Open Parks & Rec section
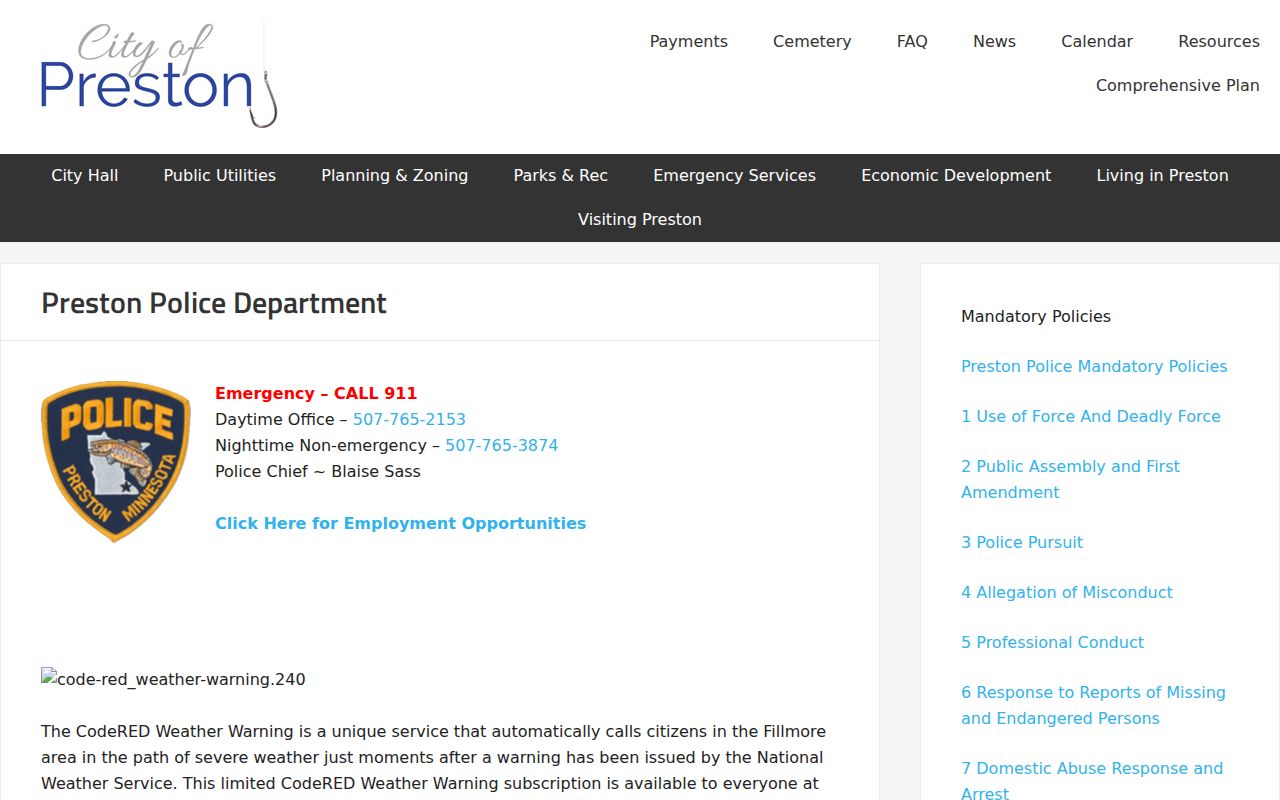This screenshot has width=1280, height=800. (x=561, y=175)
